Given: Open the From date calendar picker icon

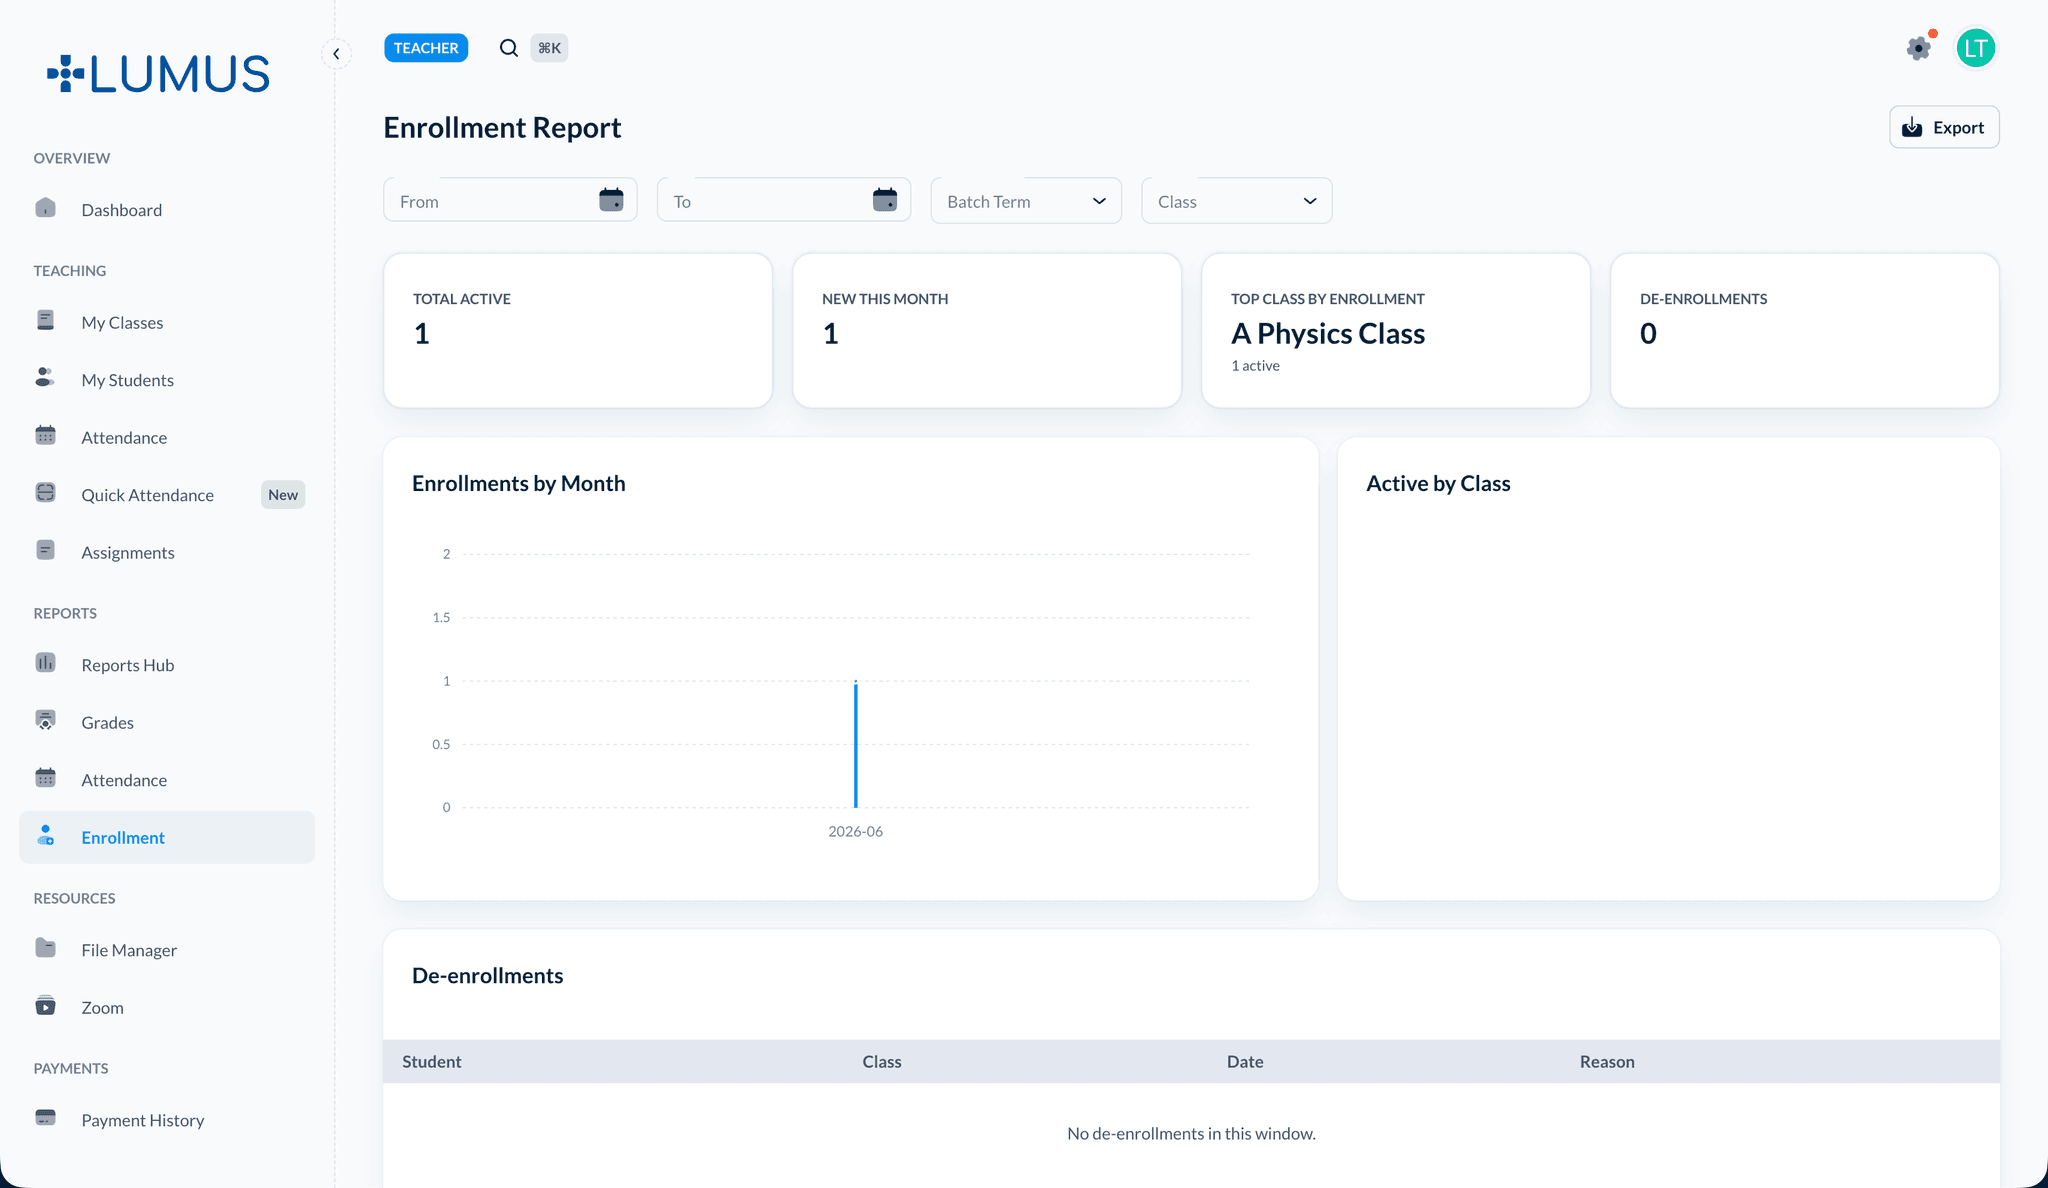Looking at the screenshot, I should [611, 200].
